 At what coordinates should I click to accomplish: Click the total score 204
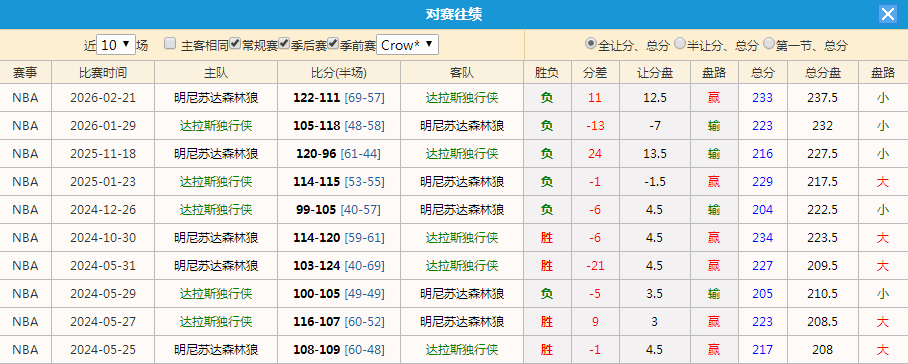click(x=763, y=209)
